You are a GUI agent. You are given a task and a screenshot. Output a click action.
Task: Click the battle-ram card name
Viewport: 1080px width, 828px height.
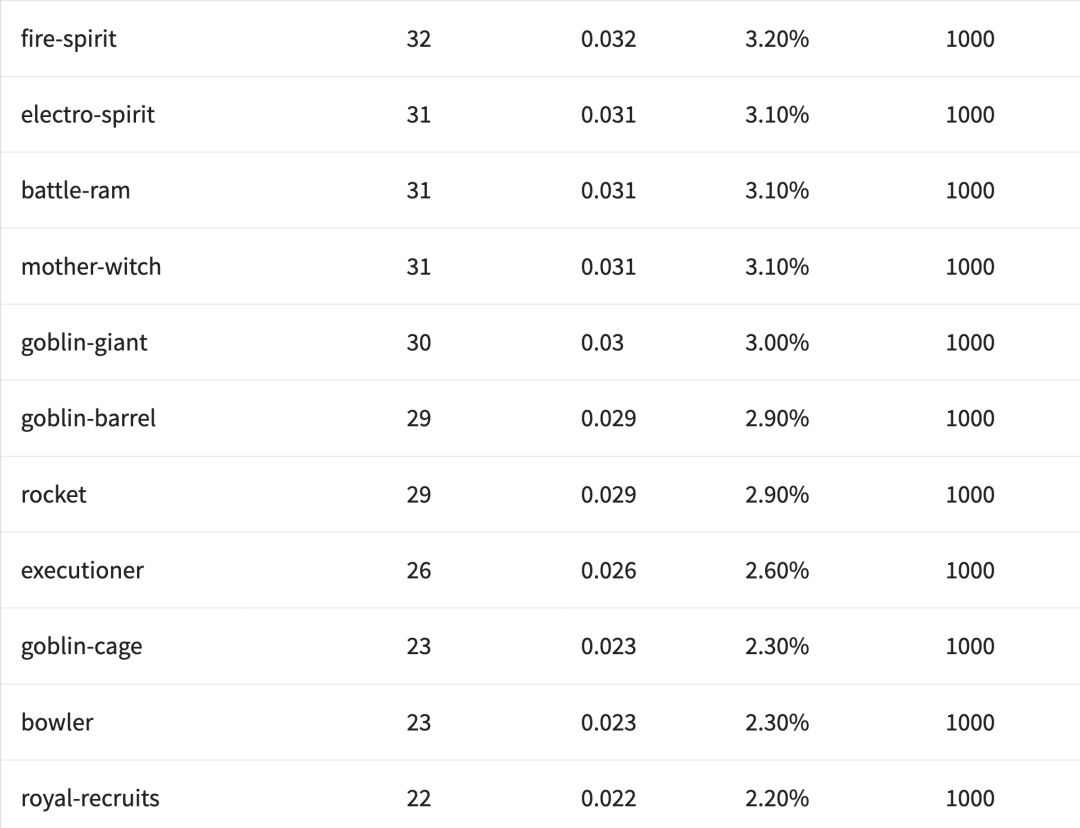[x=76, y=191]
